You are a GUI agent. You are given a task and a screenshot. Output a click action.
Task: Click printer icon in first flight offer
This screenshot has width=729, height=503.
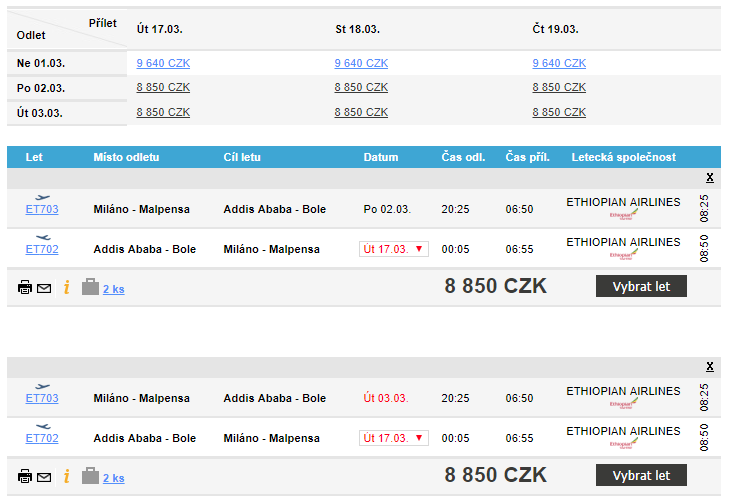25,288
